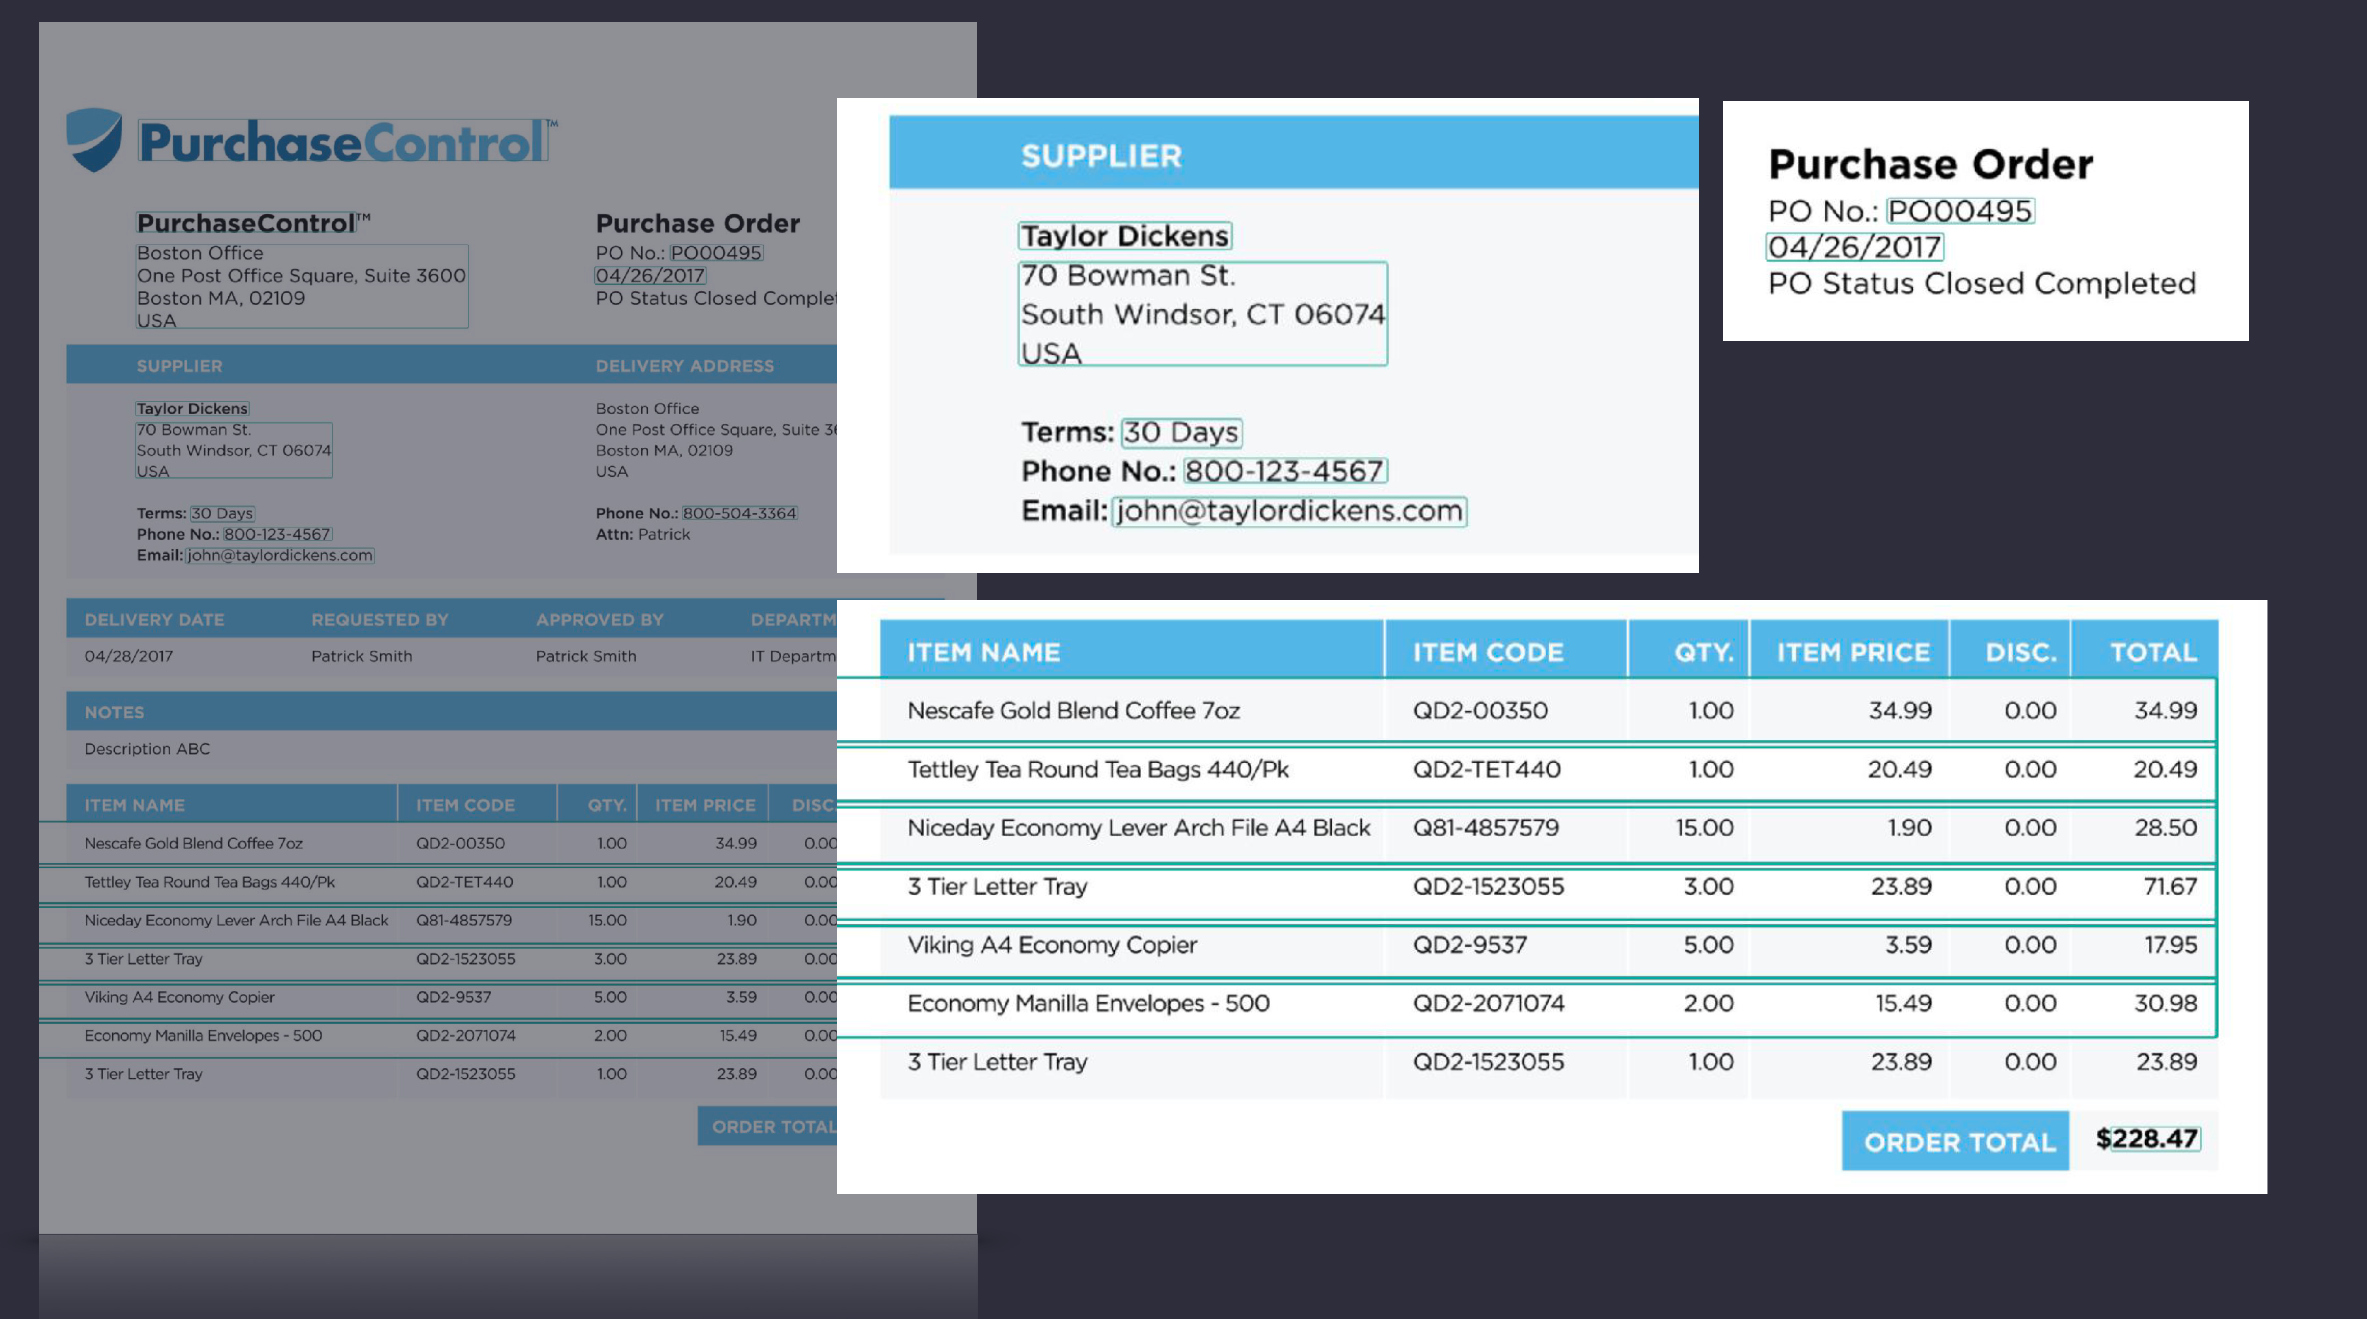The width and height of the screenshot is (2367, 1319).
Task: Select the Viking A4 Economy Copier row
Action: click(x=1051, y=945)
